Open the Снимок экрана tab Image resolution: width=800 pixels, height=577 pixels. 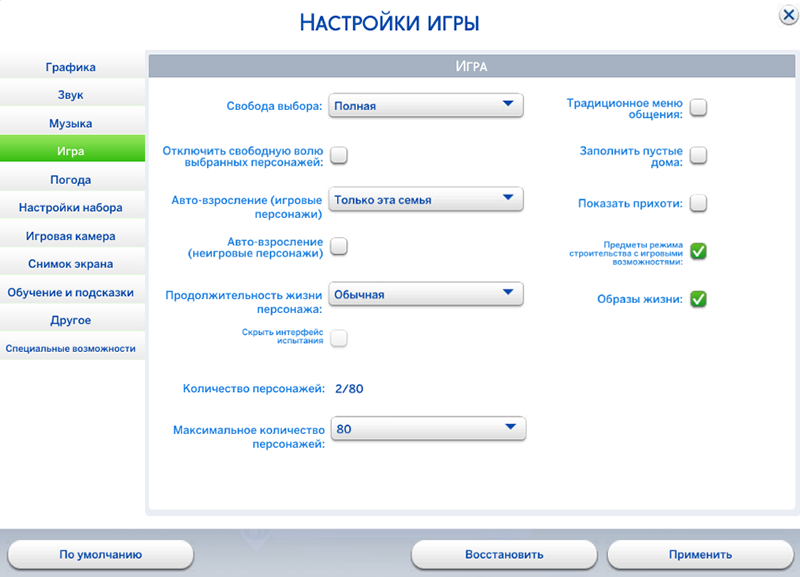(71, 264)
